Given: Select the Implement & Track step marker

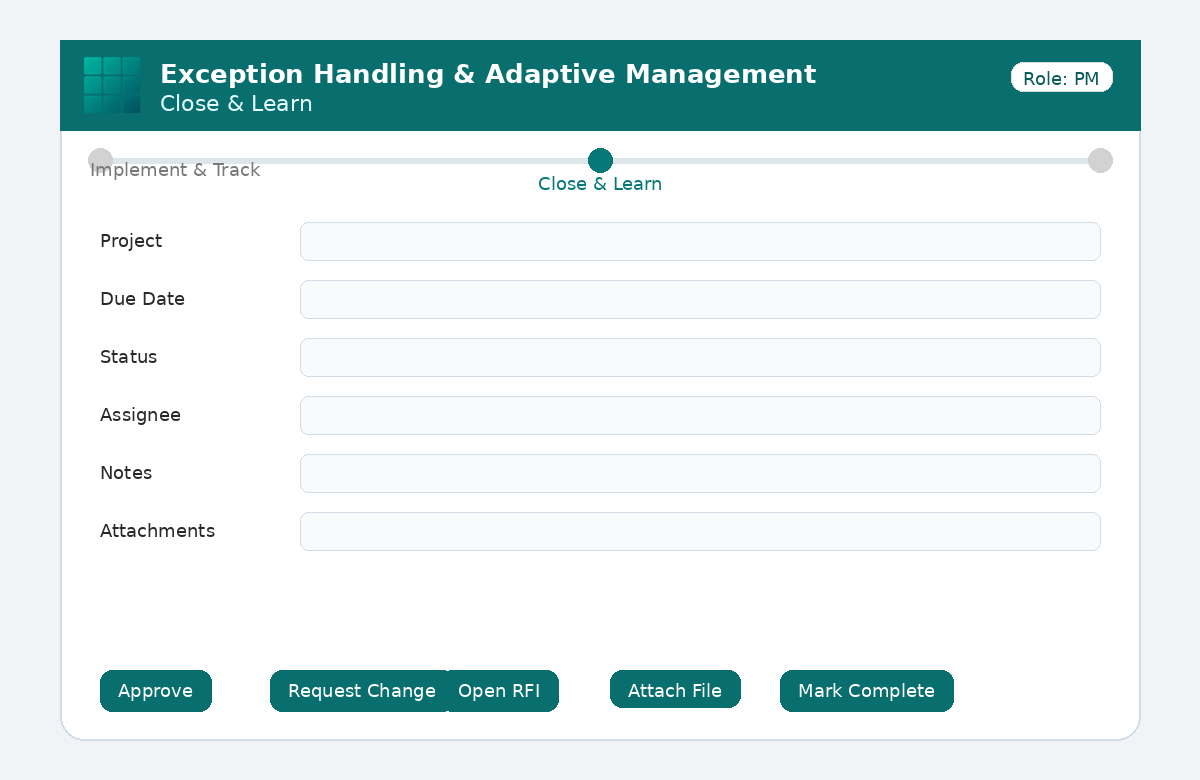Looking at the screenshot, I should coord(100,160).
